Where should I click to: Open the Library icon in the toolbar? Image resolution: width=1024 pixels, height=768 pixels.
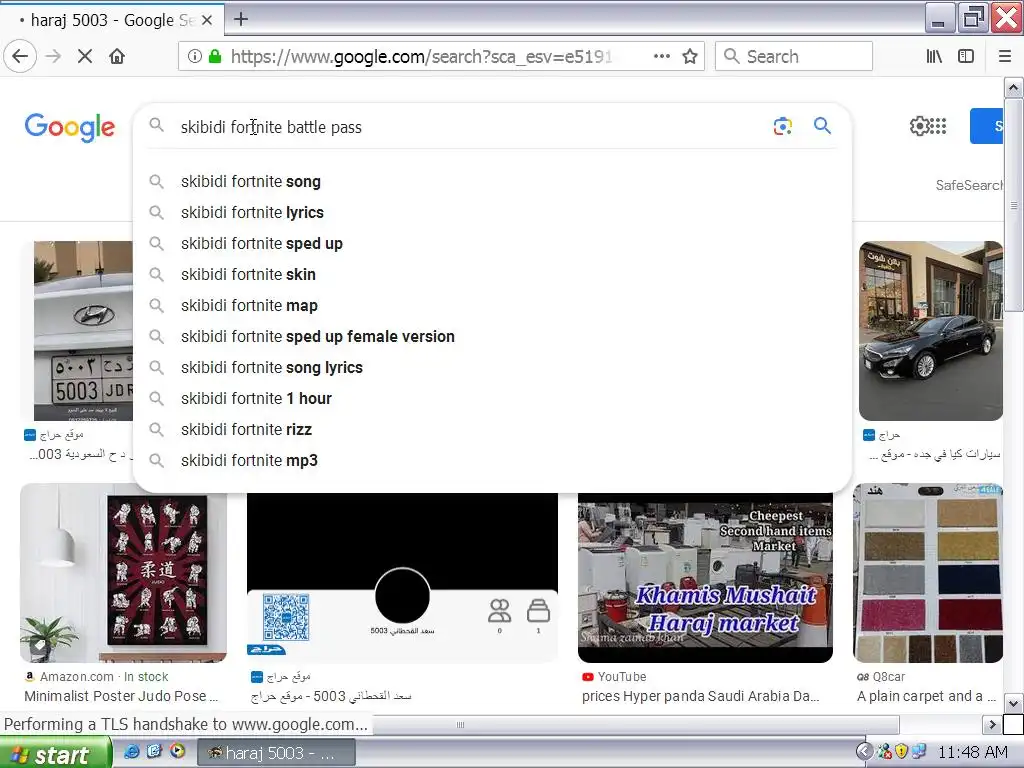tap(934, 56)
